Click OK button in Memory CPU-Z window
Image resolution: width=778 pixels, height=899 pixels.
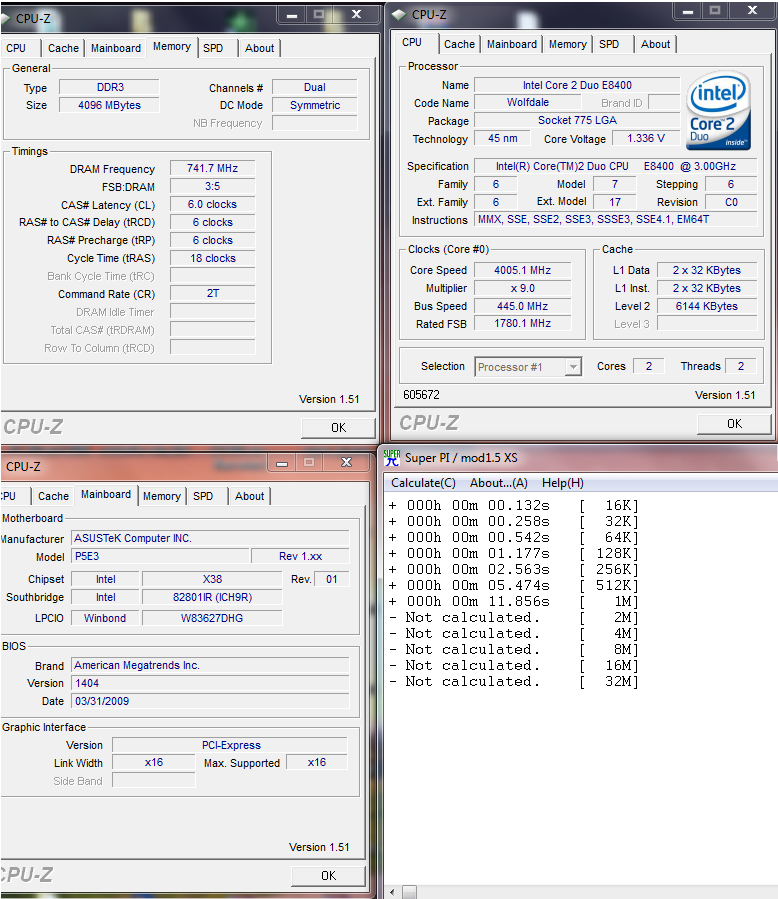(338, 428)
